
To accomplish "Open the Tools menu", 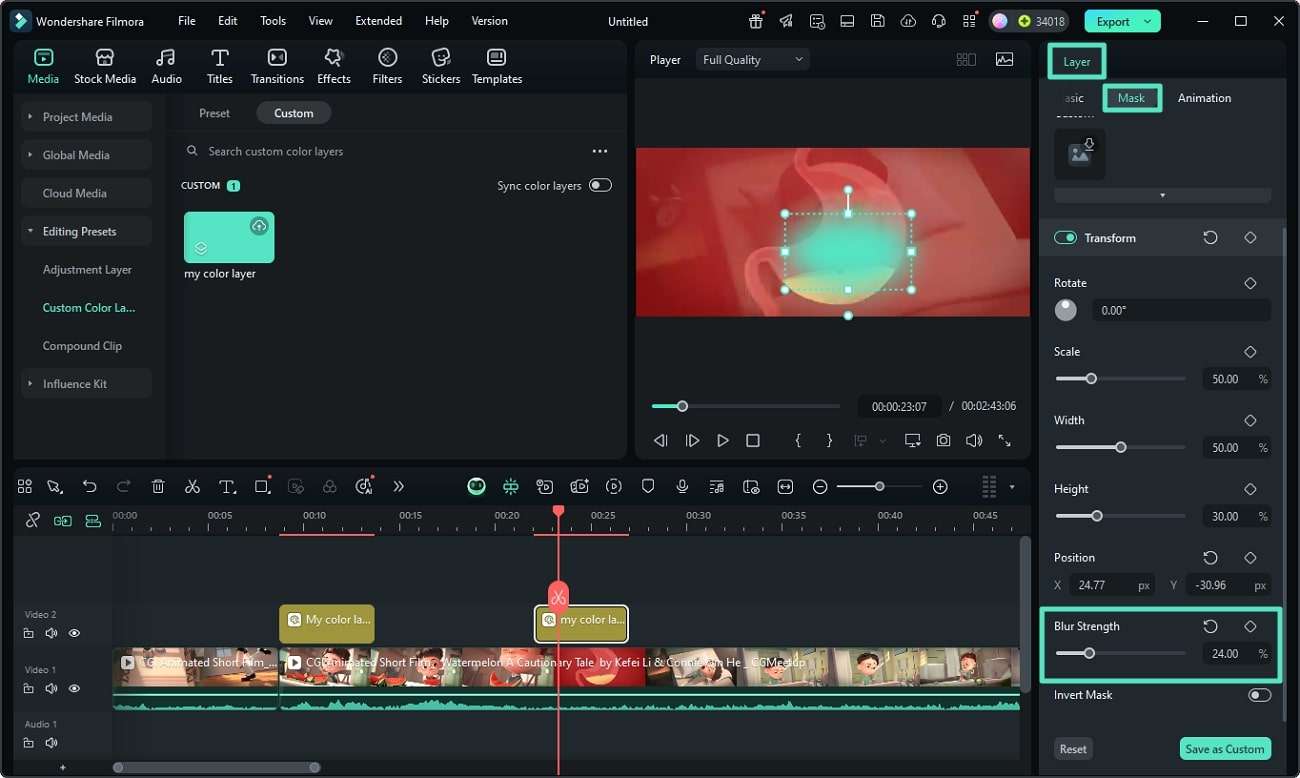I will pos(273,21).
